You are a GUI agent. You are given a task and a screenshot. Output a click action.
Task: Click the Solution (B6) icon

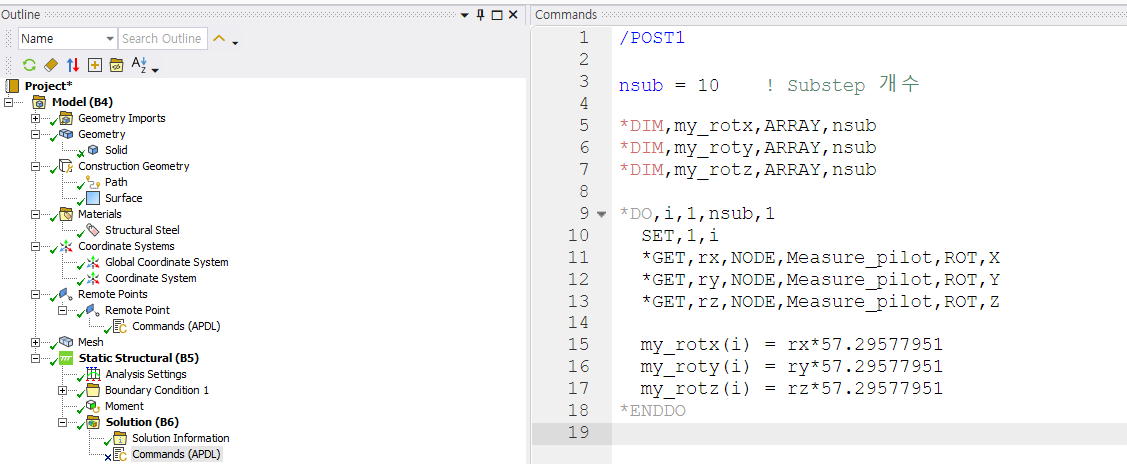coord(93,422)
